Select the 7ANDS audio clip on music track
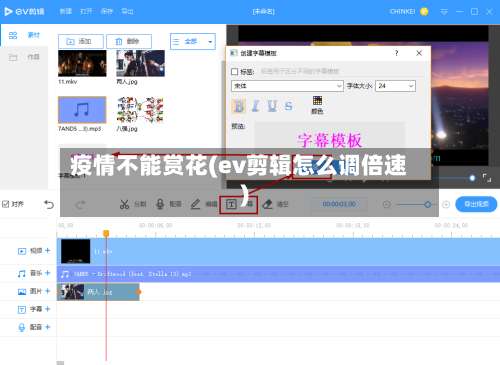 [x=278, y=274]
